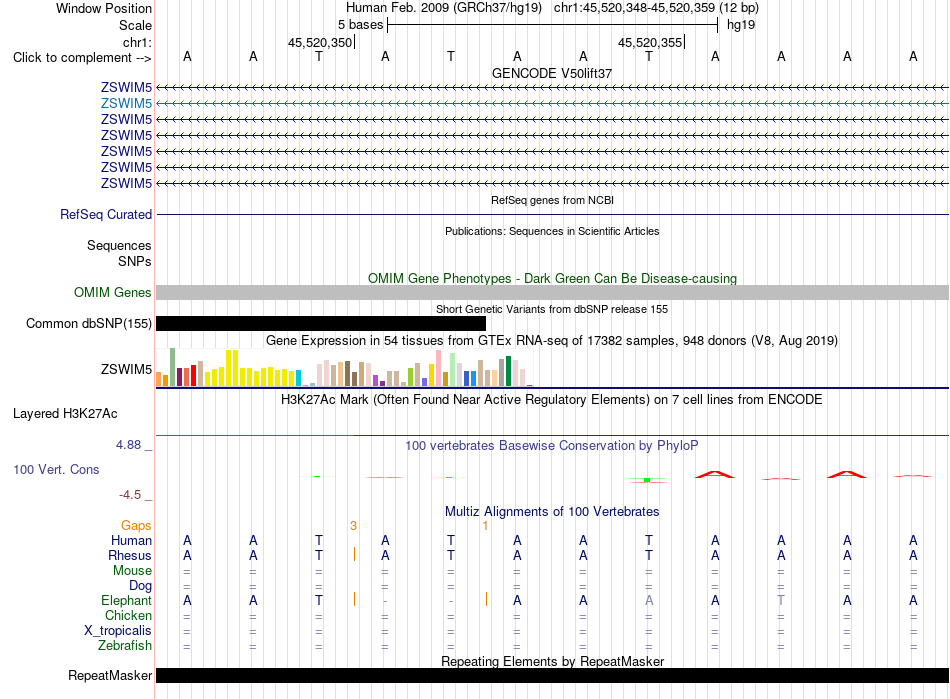950x699 pixels.
Task: Select the Human species row label
Action: tap(131, 541)
